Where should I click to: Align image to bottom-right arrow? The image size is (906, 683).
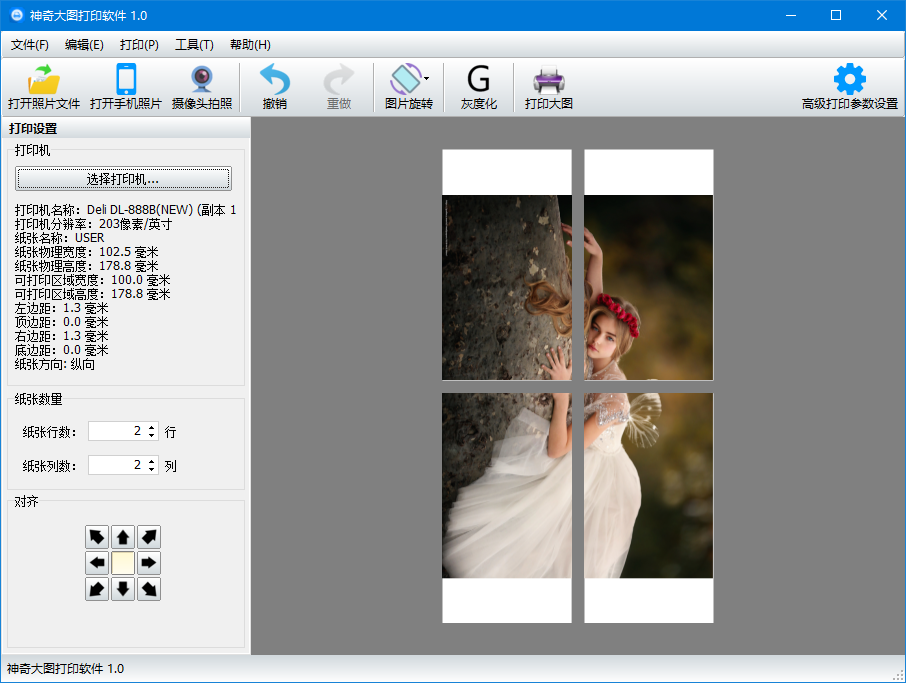pos(149,589)
